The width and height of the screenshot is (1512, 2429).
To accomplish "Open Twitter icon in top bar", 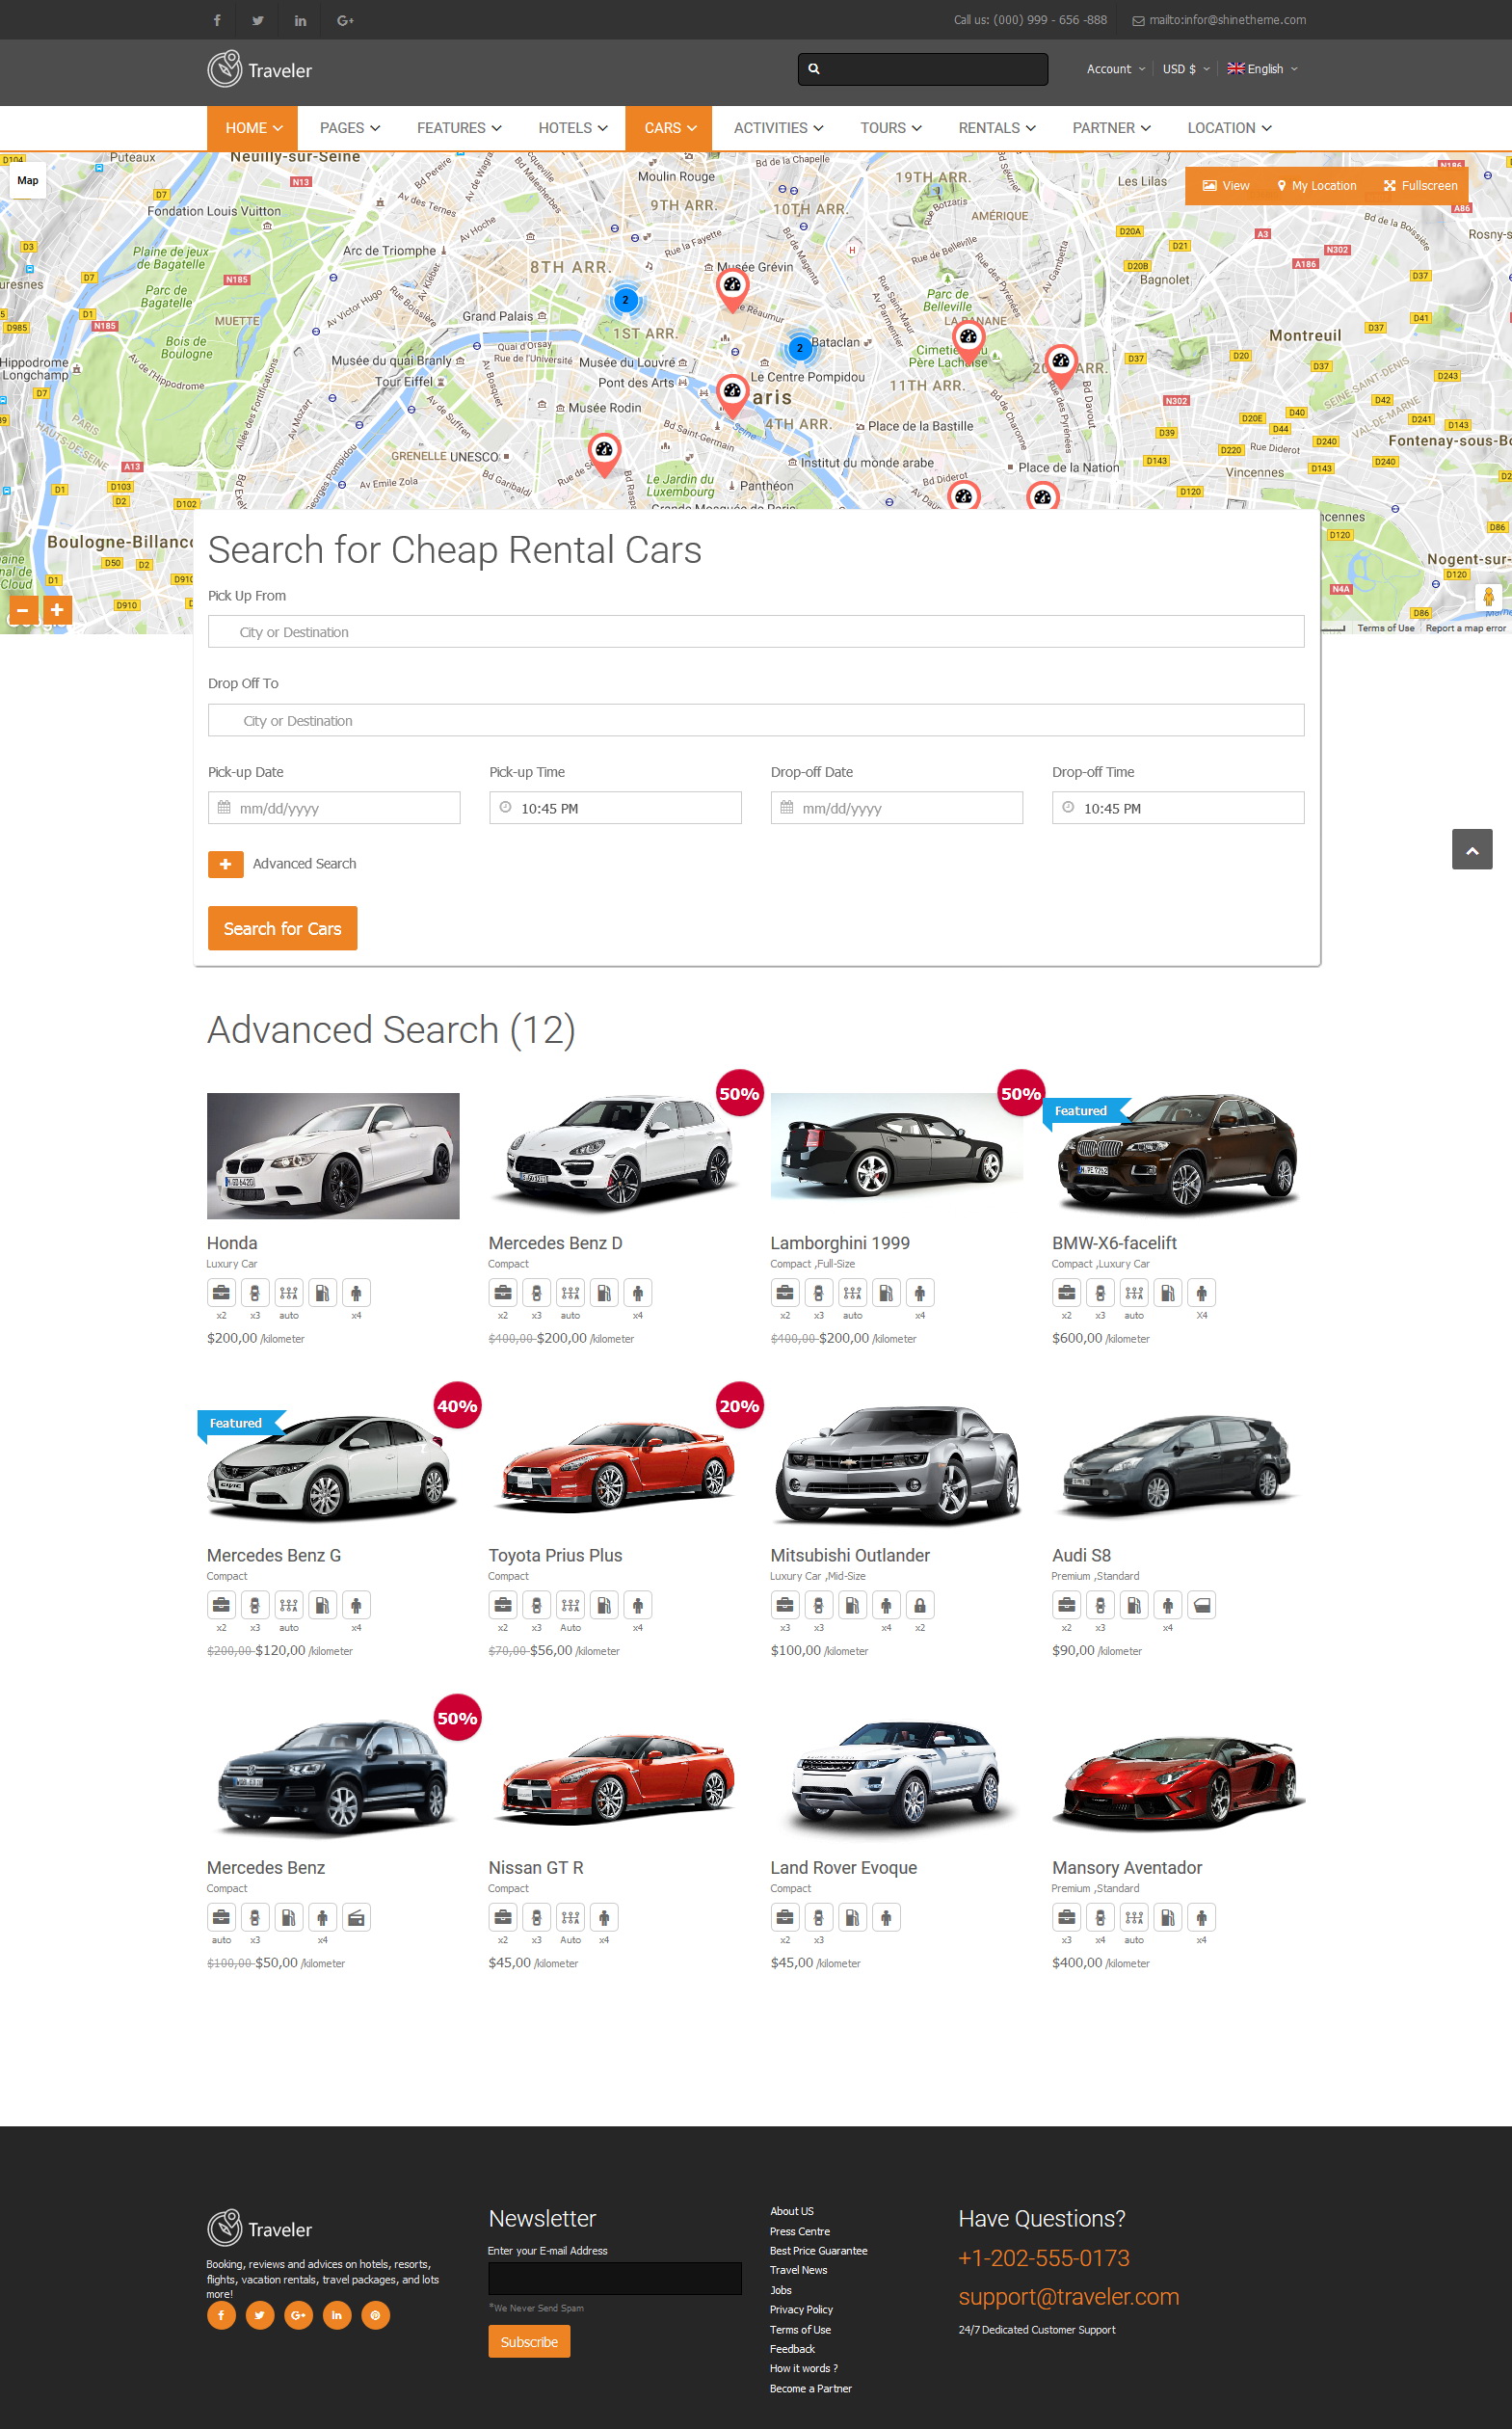I will pyautogui.click(x=258, y=20).
